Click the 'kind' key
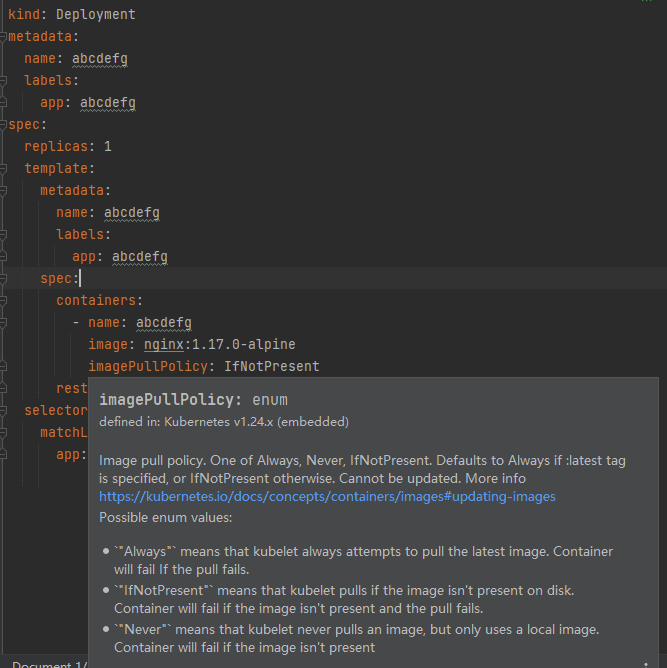This screenshot has width=667, height=668. pyautogui.click(x=24, y=14)
